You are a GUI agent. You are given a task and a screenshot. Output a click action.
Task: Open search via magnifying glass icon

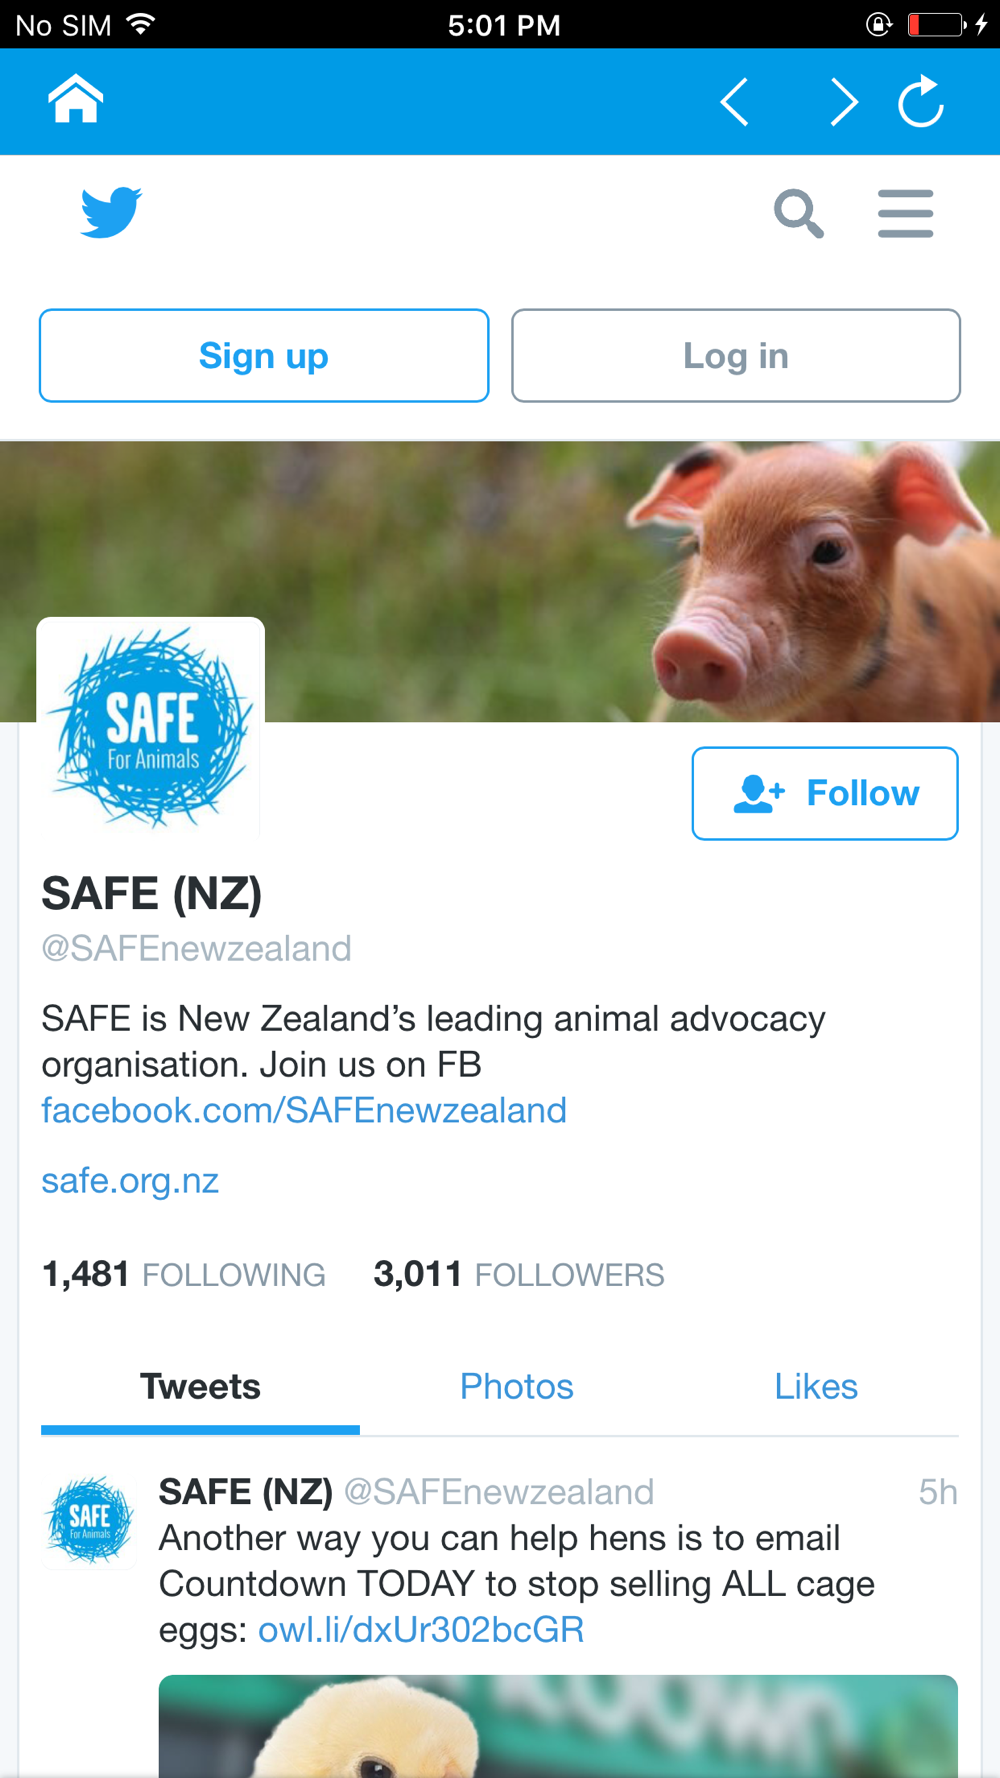pyautogui.click(x=799, y=213)
